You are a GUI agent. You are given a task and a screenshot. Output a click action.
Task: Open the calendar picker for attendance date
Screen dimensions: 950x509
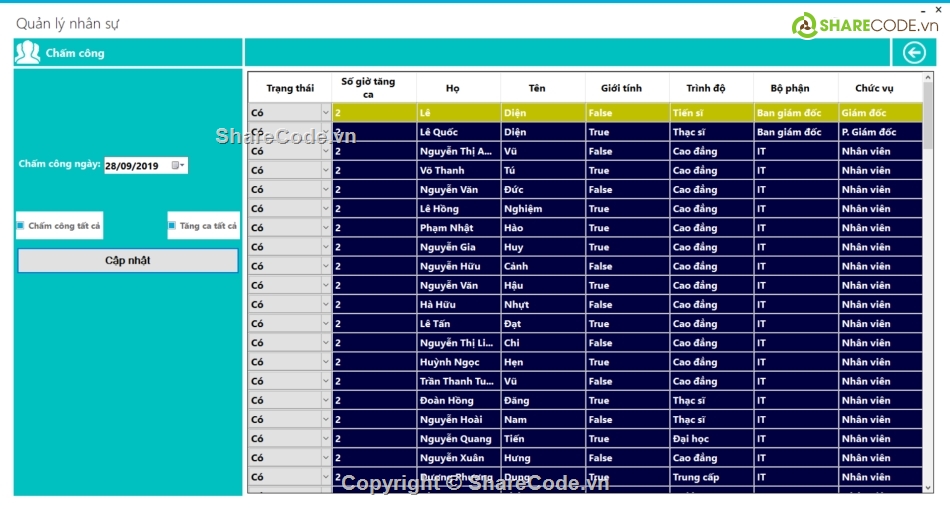click(x=178, y=166)
